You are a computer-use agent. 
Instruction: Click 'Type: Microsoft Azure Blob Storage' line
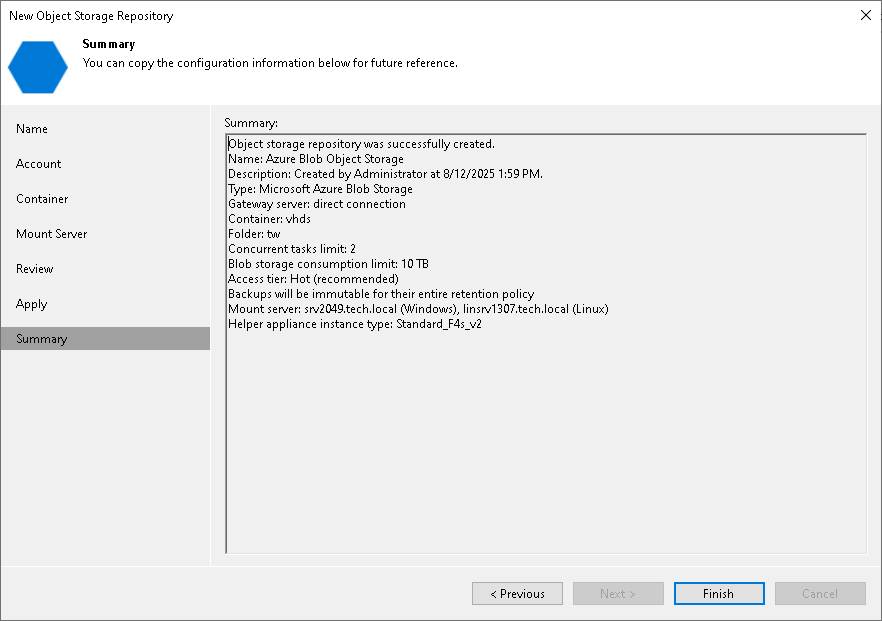[320, 189]
